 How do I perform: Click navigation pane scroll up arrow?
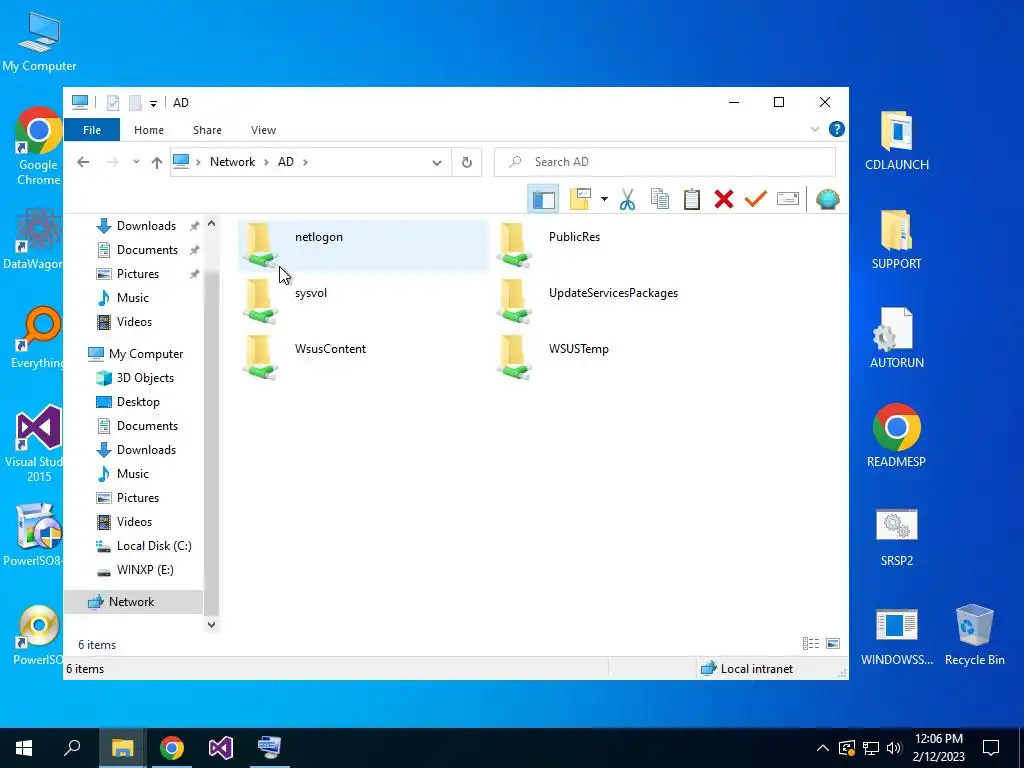tap(212, 223)
